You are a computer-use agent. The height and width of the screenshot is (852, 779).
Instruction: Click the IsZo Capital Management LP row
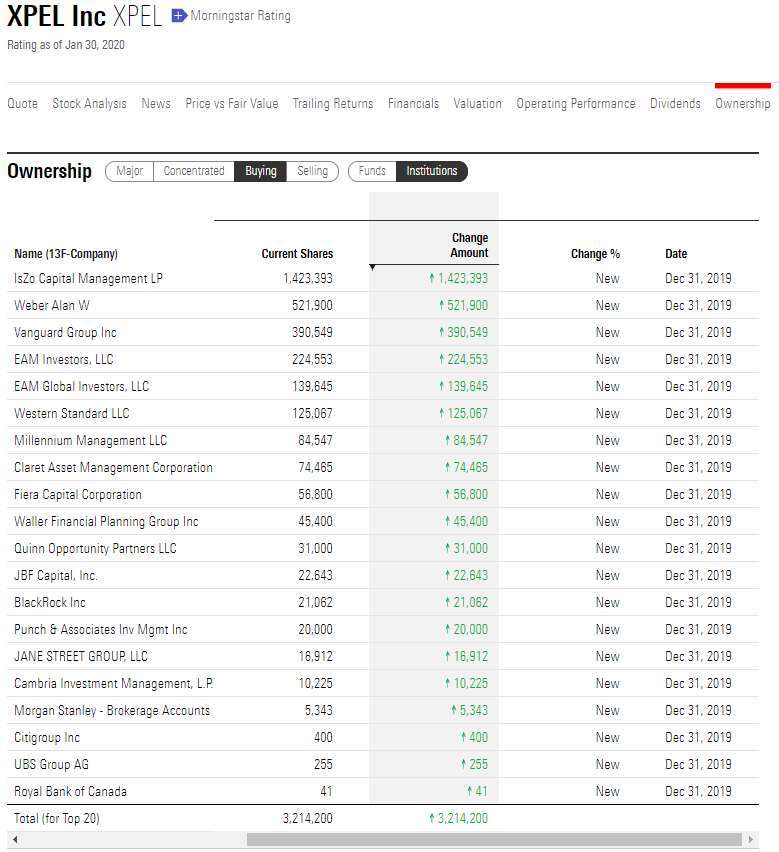[x=383, y=278]
